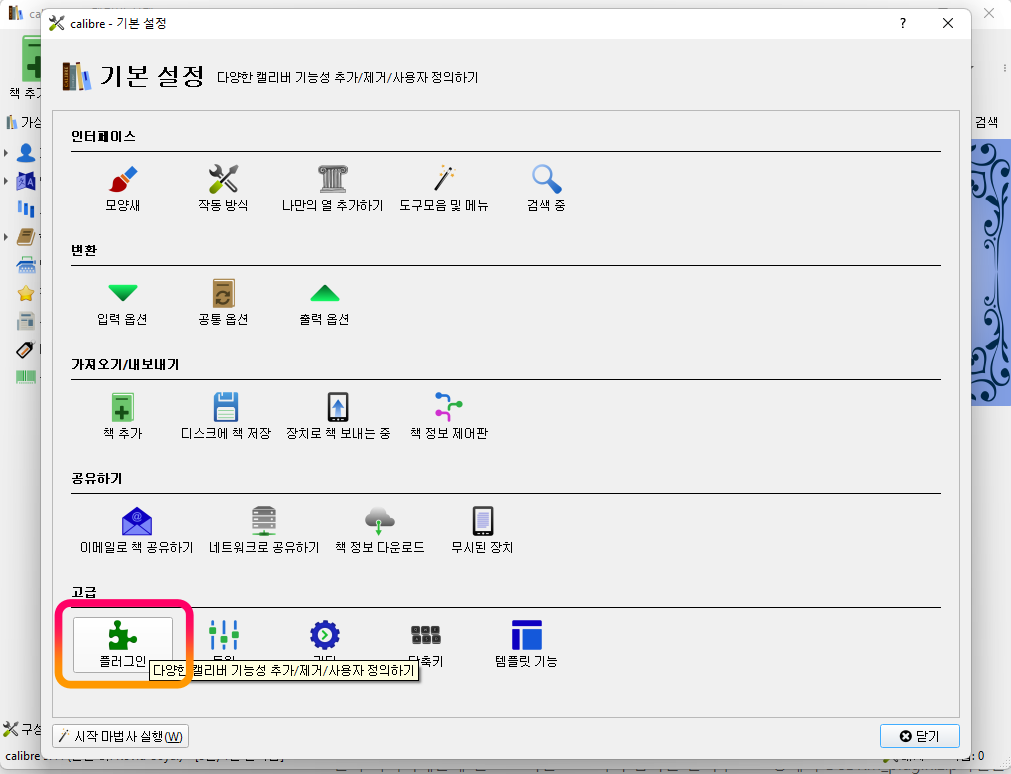Expand the authors person row in main window
Viewport: 1011px width, 774px height.
[x=5, y=153]
